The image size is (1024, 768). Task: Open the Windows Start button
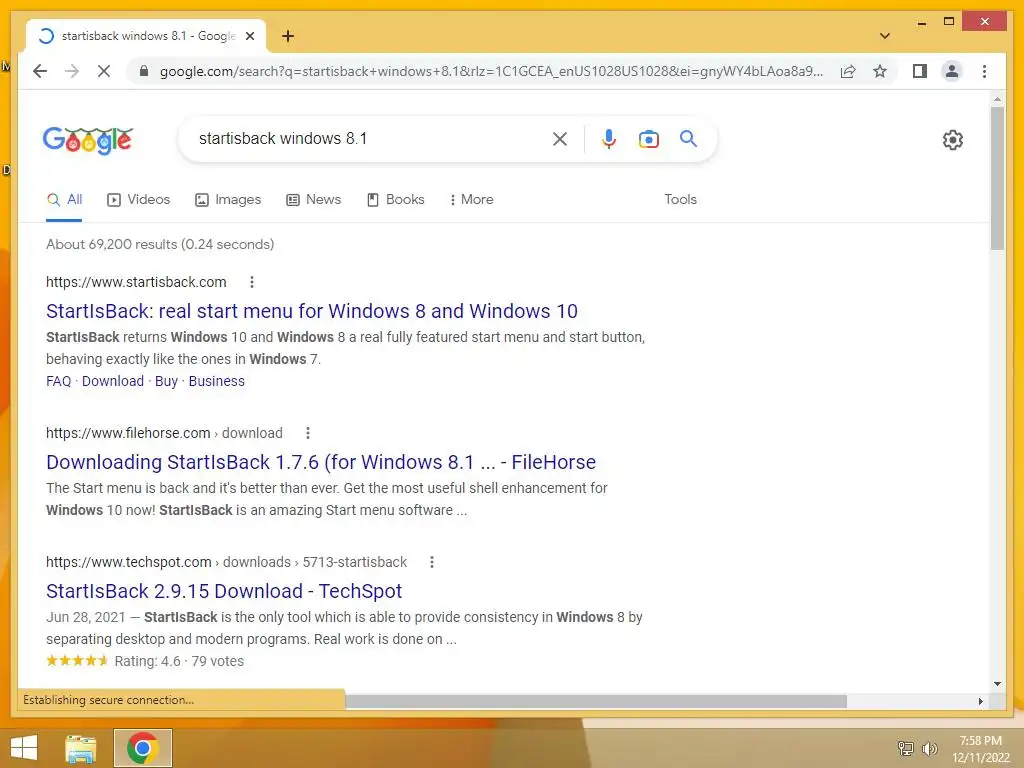[24, 748]
